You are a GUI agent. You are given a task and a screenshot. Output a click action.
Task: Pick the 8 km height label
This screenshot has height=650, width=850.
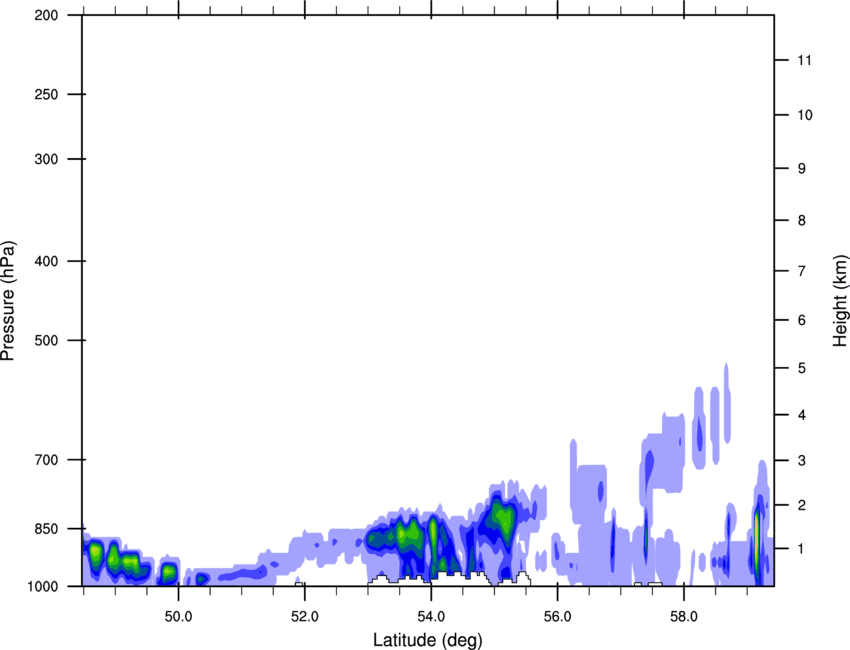click(802, 220)
